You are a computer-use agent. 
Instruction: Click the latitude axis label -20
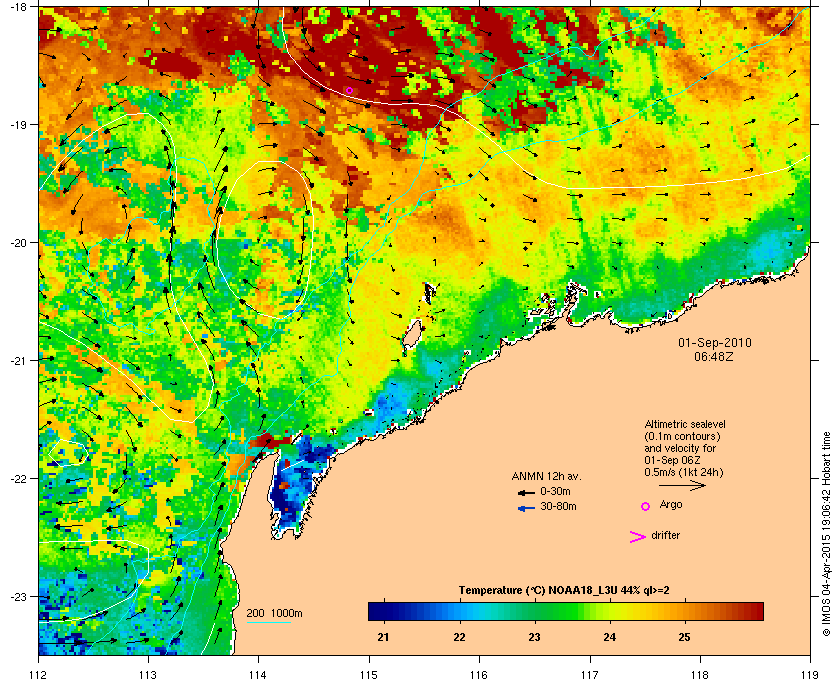tap(17, 243)
